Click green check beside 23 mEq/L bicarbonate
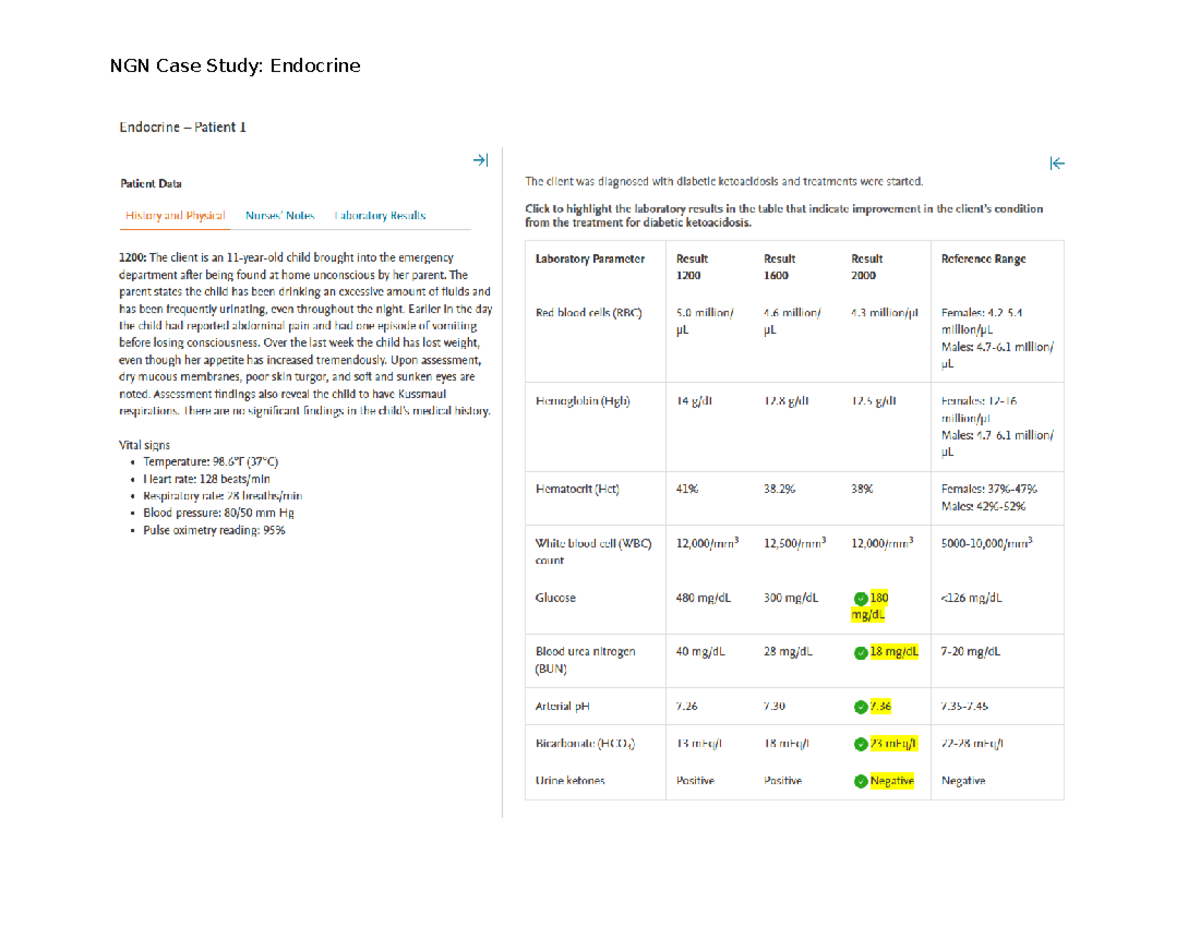Image resolution: width=1200 pixels, height=927 pixels. point(860,744)
